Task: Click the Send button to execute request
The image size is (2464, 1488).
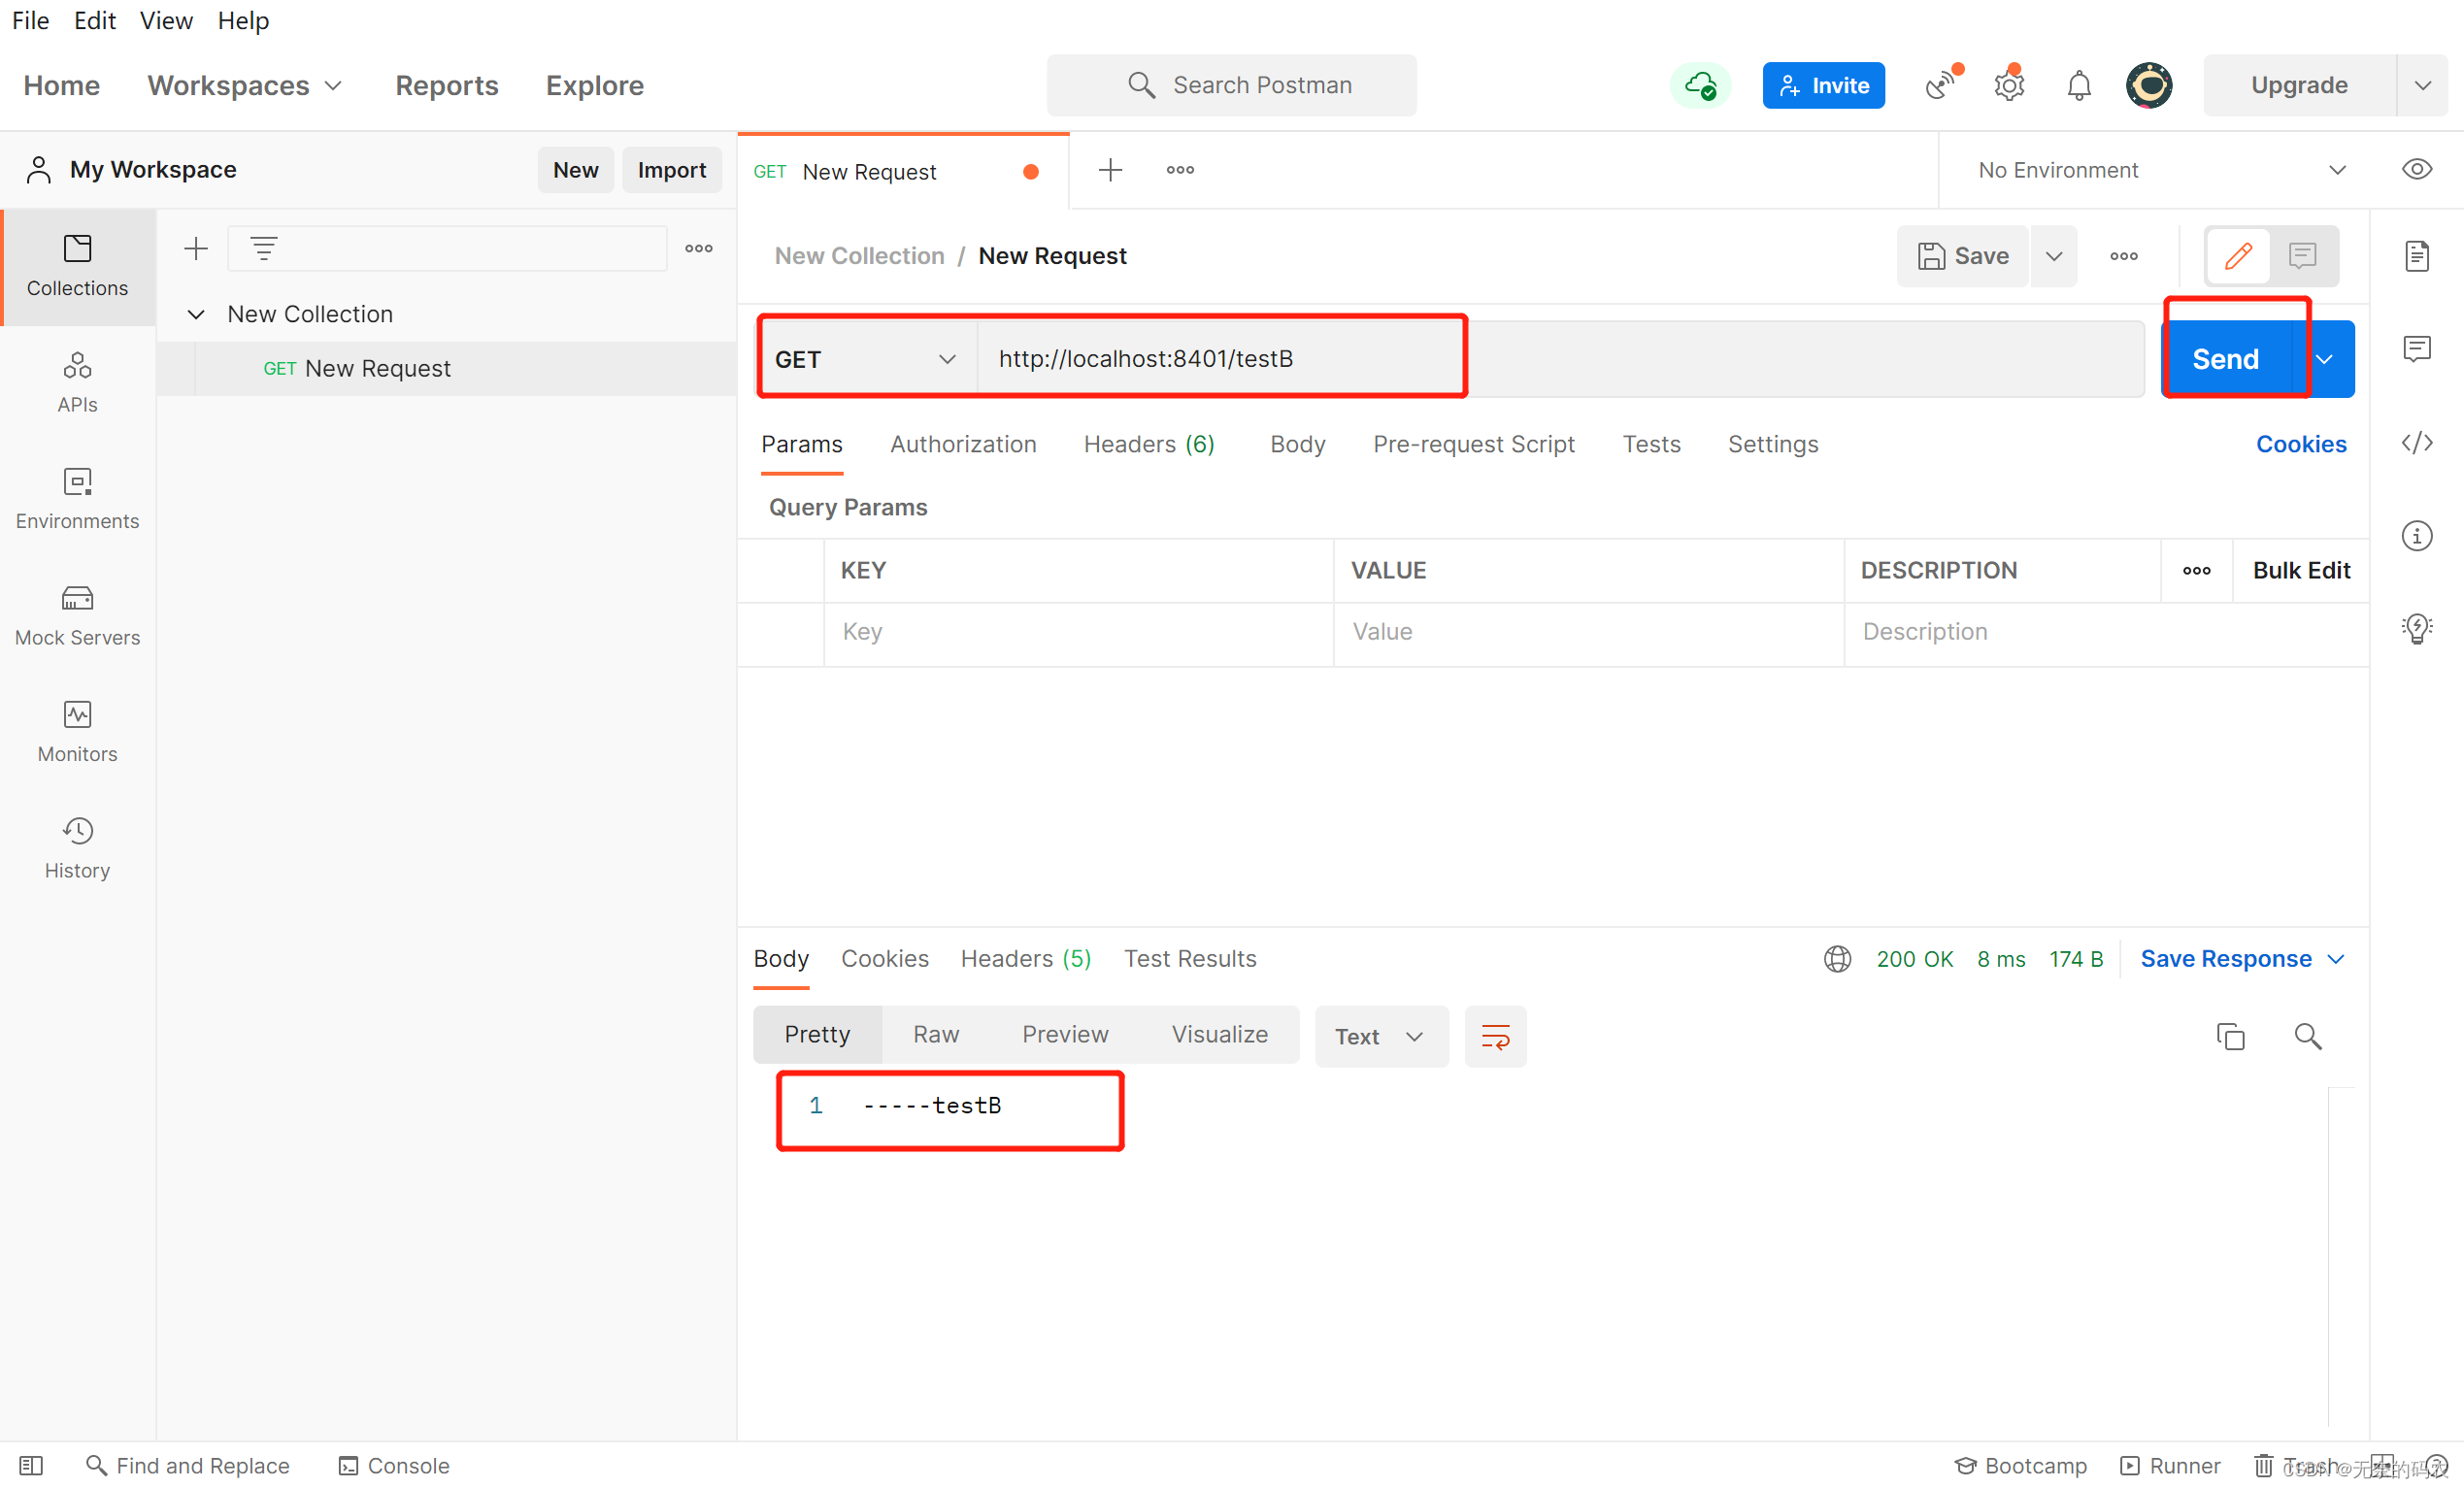Action: point(2226,359)
